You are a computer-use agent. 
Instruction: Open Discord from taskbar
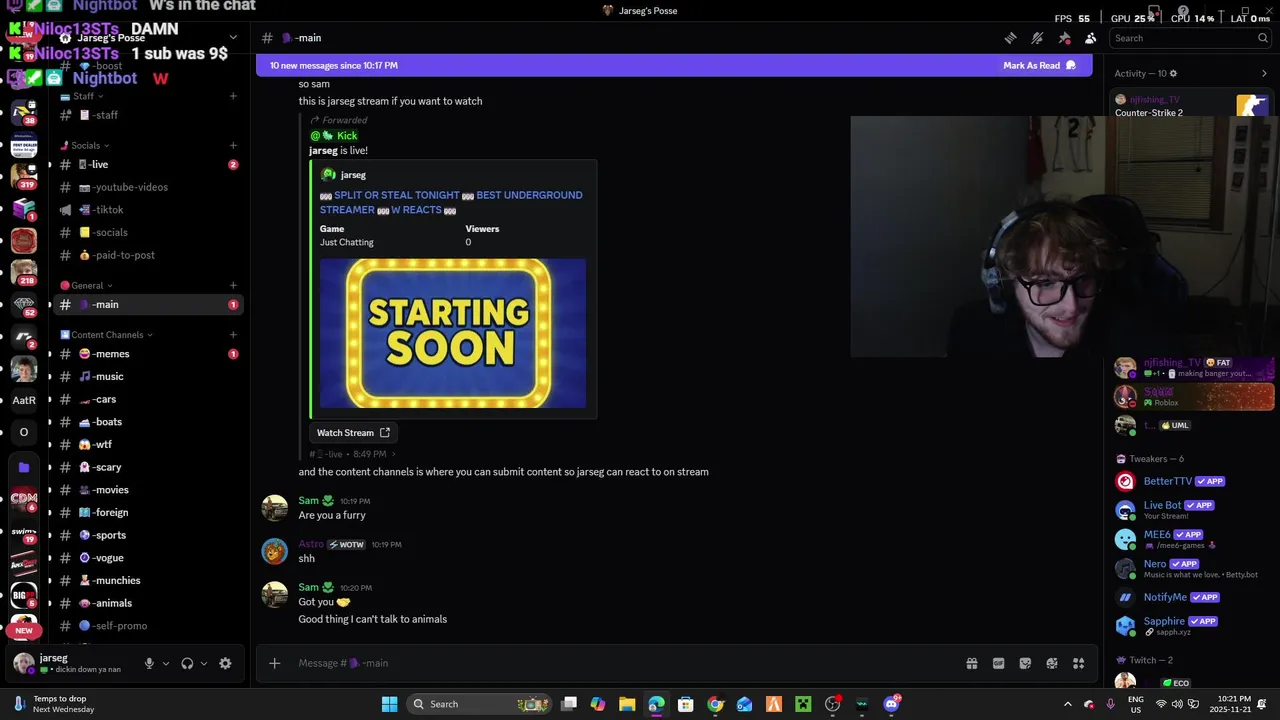891,704
